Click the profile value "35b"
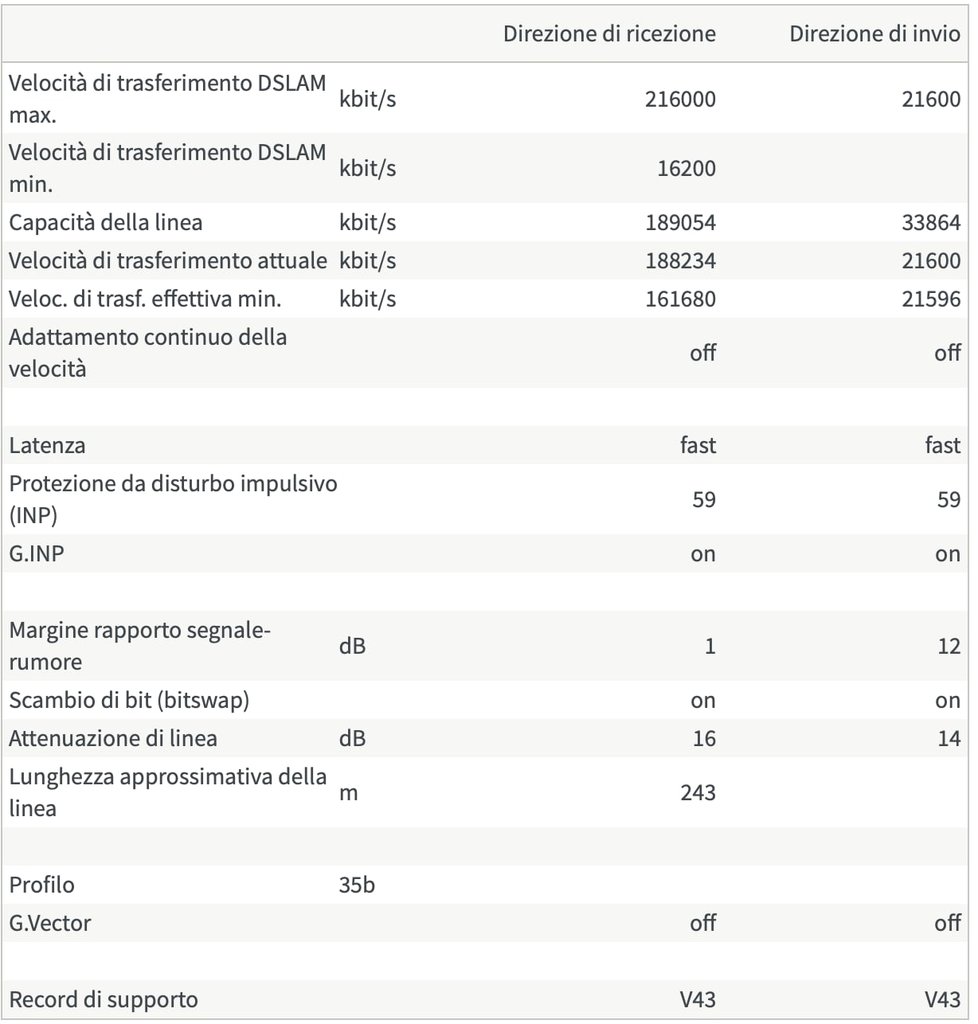Image resolution: width=978 pixels, height=1024 pixels. [x=357, y=885]
